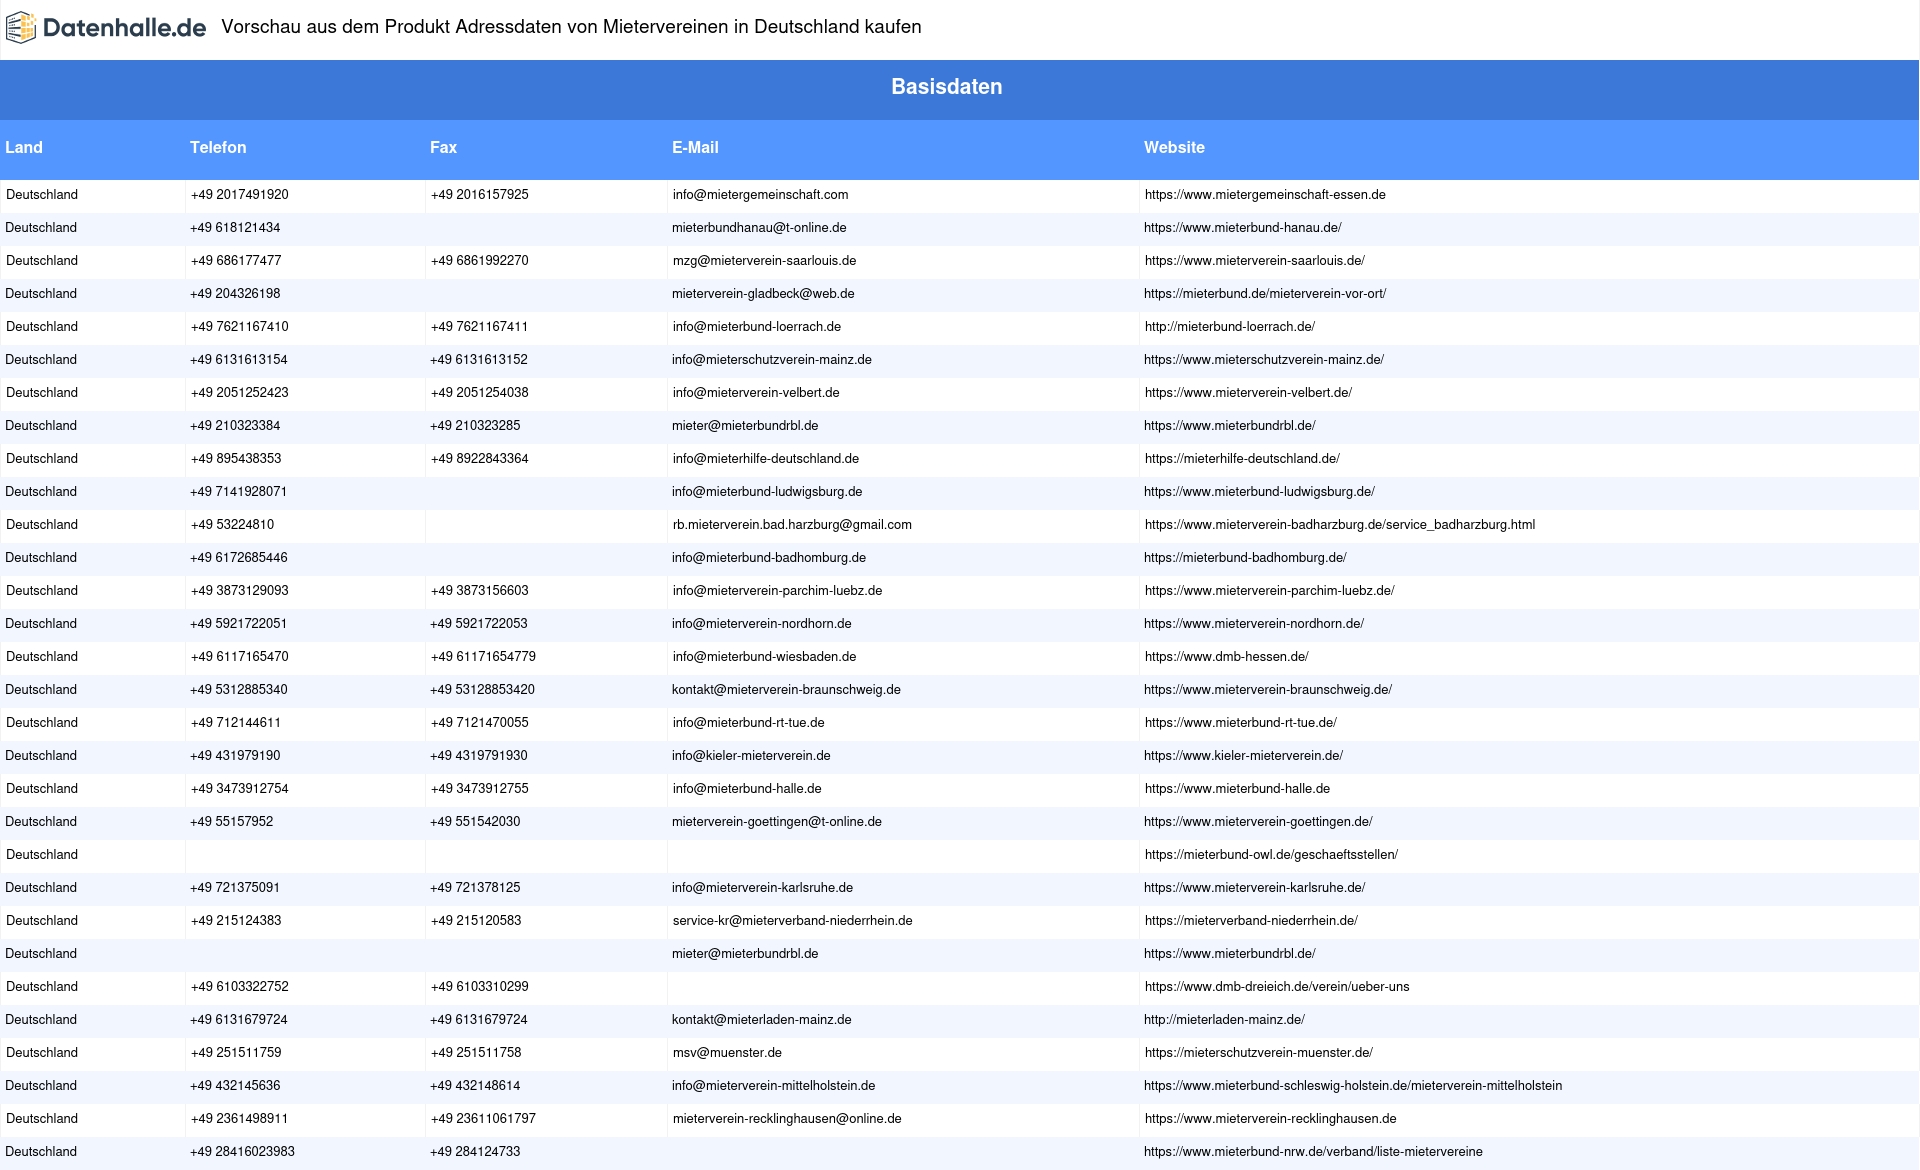Click email mieterbundhanau@t-online.de
This screenshot has height=1170, width=1920.
pyautogui.click(x=759, y=228)
